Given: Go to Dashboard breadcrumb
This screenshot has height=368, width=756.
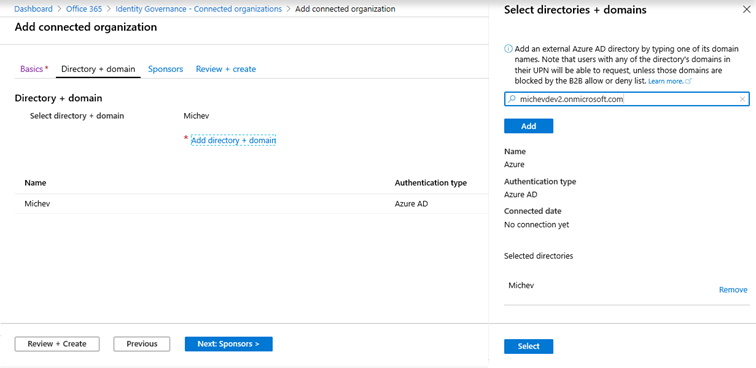Looking at the screenshot, I should tap(33, 9).
